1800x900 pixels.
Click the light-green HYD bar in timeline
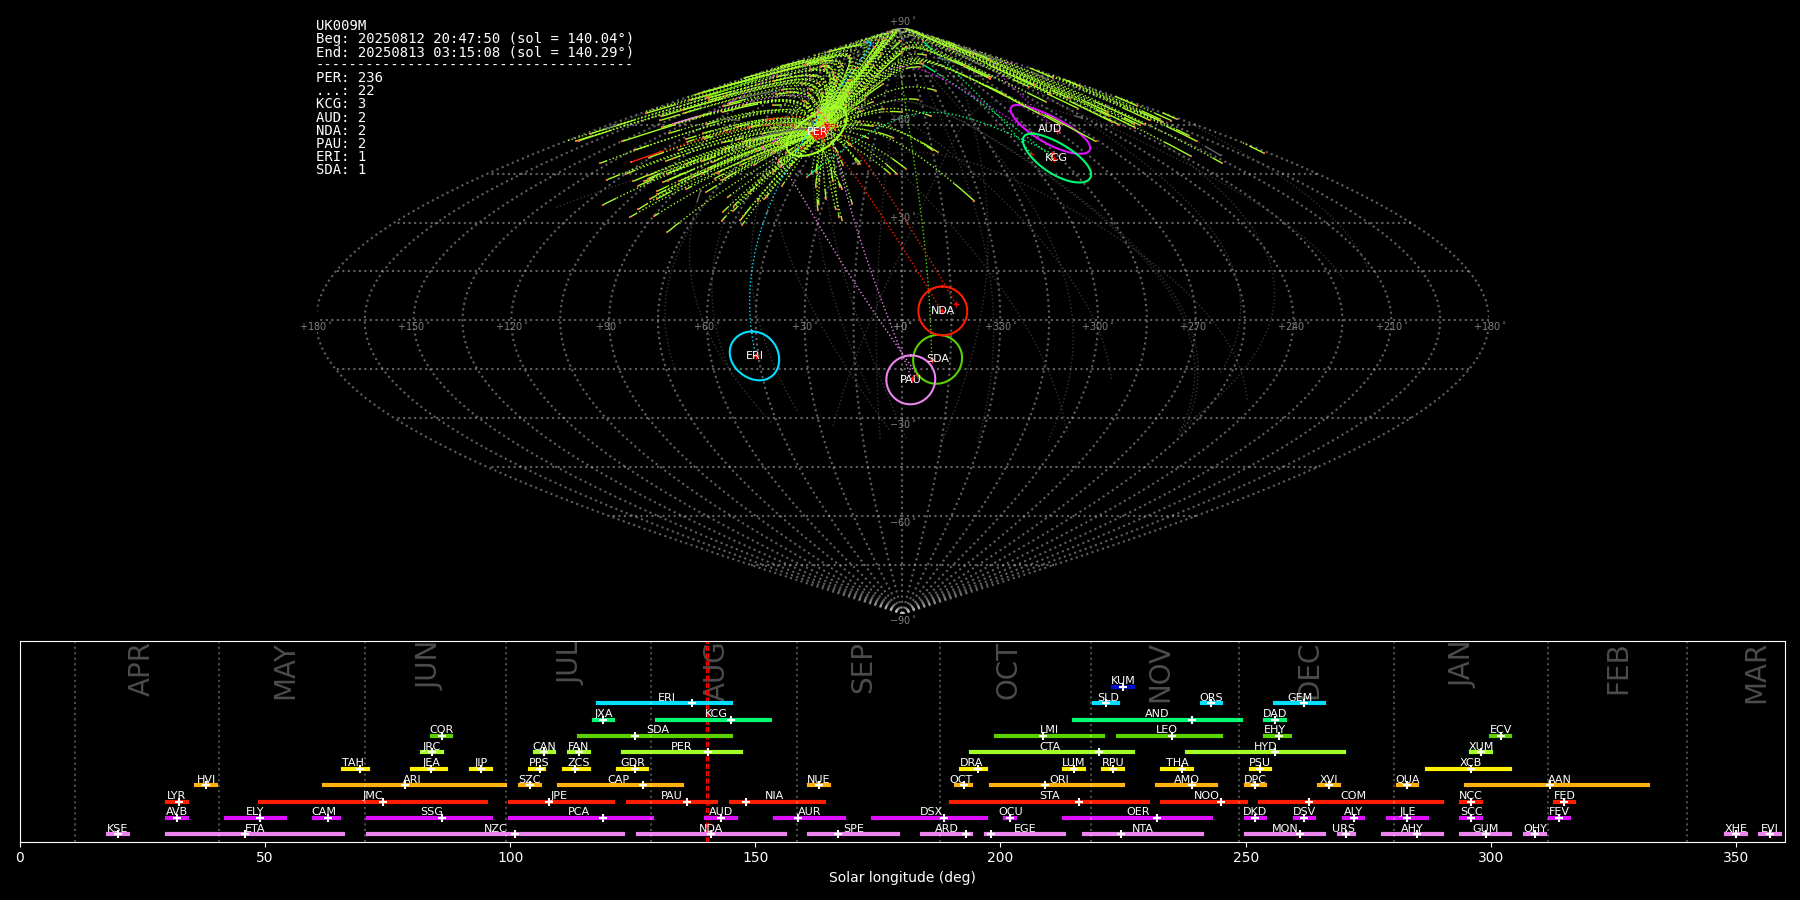tap(1265, 752)
